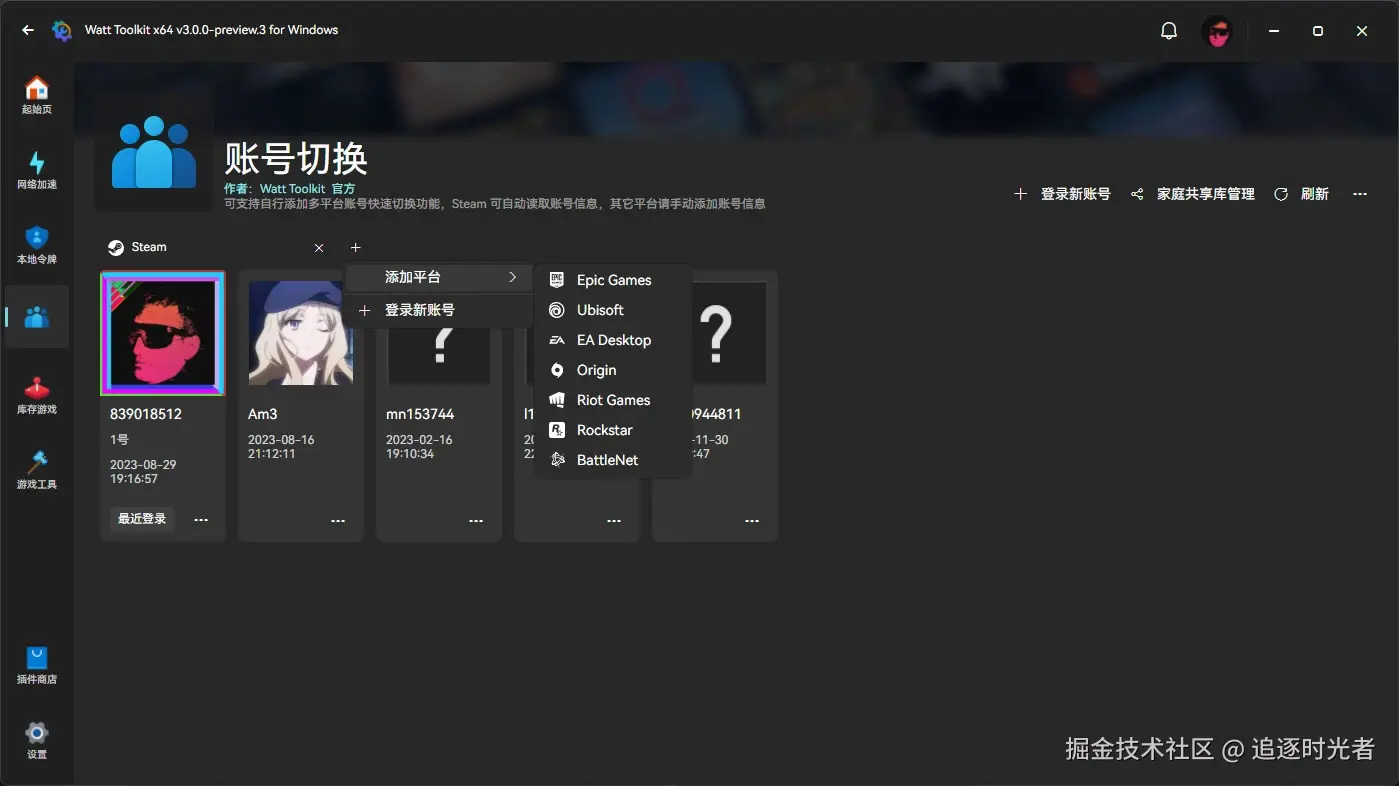1399x786 pixels.
Task: Open 设置 settings
Action: [x=37, y=740]
